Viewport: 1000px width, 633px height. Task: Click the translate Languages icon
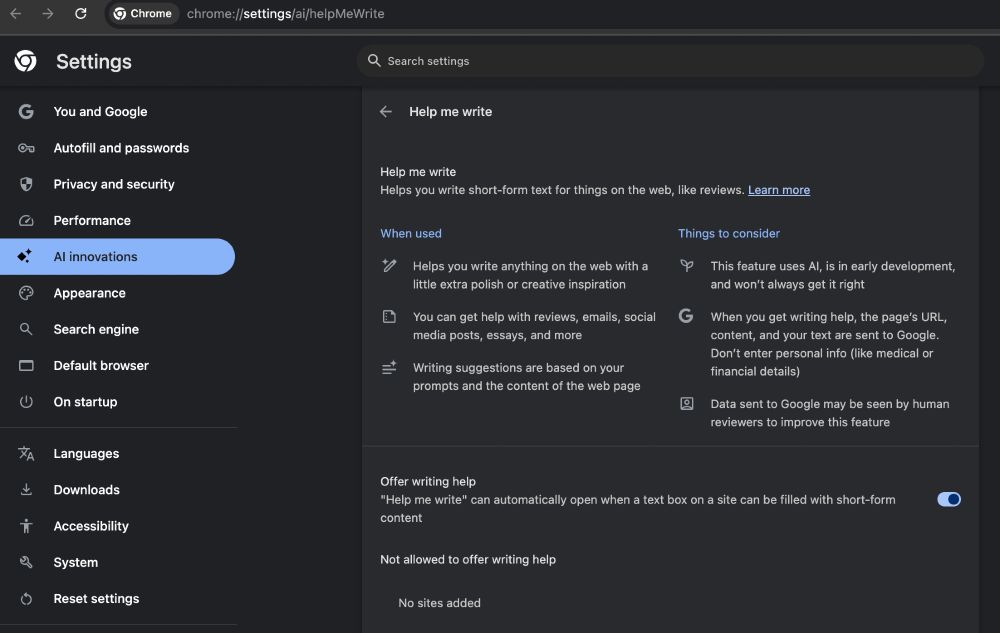[x=26, y=454]
